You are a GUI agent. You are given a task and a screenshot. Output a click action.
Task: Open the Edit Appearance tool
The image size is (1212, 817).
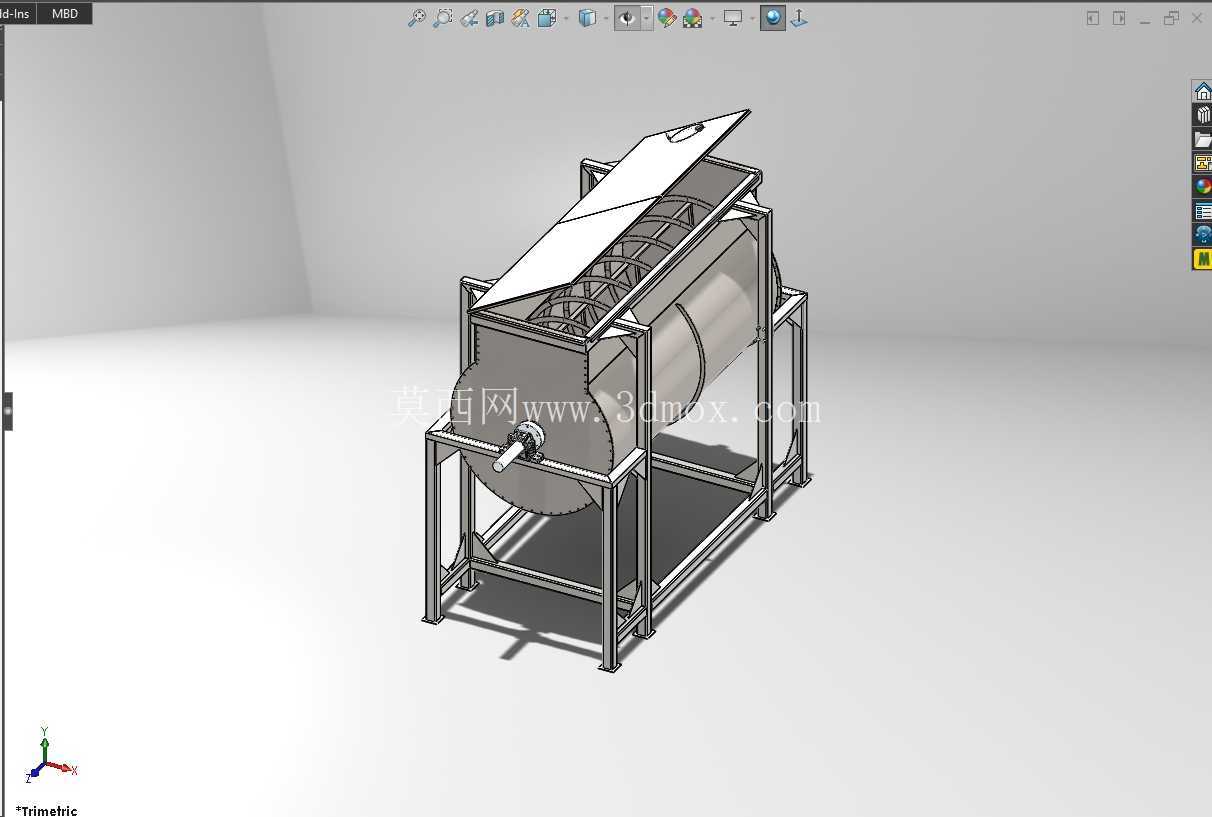(667, 18)
